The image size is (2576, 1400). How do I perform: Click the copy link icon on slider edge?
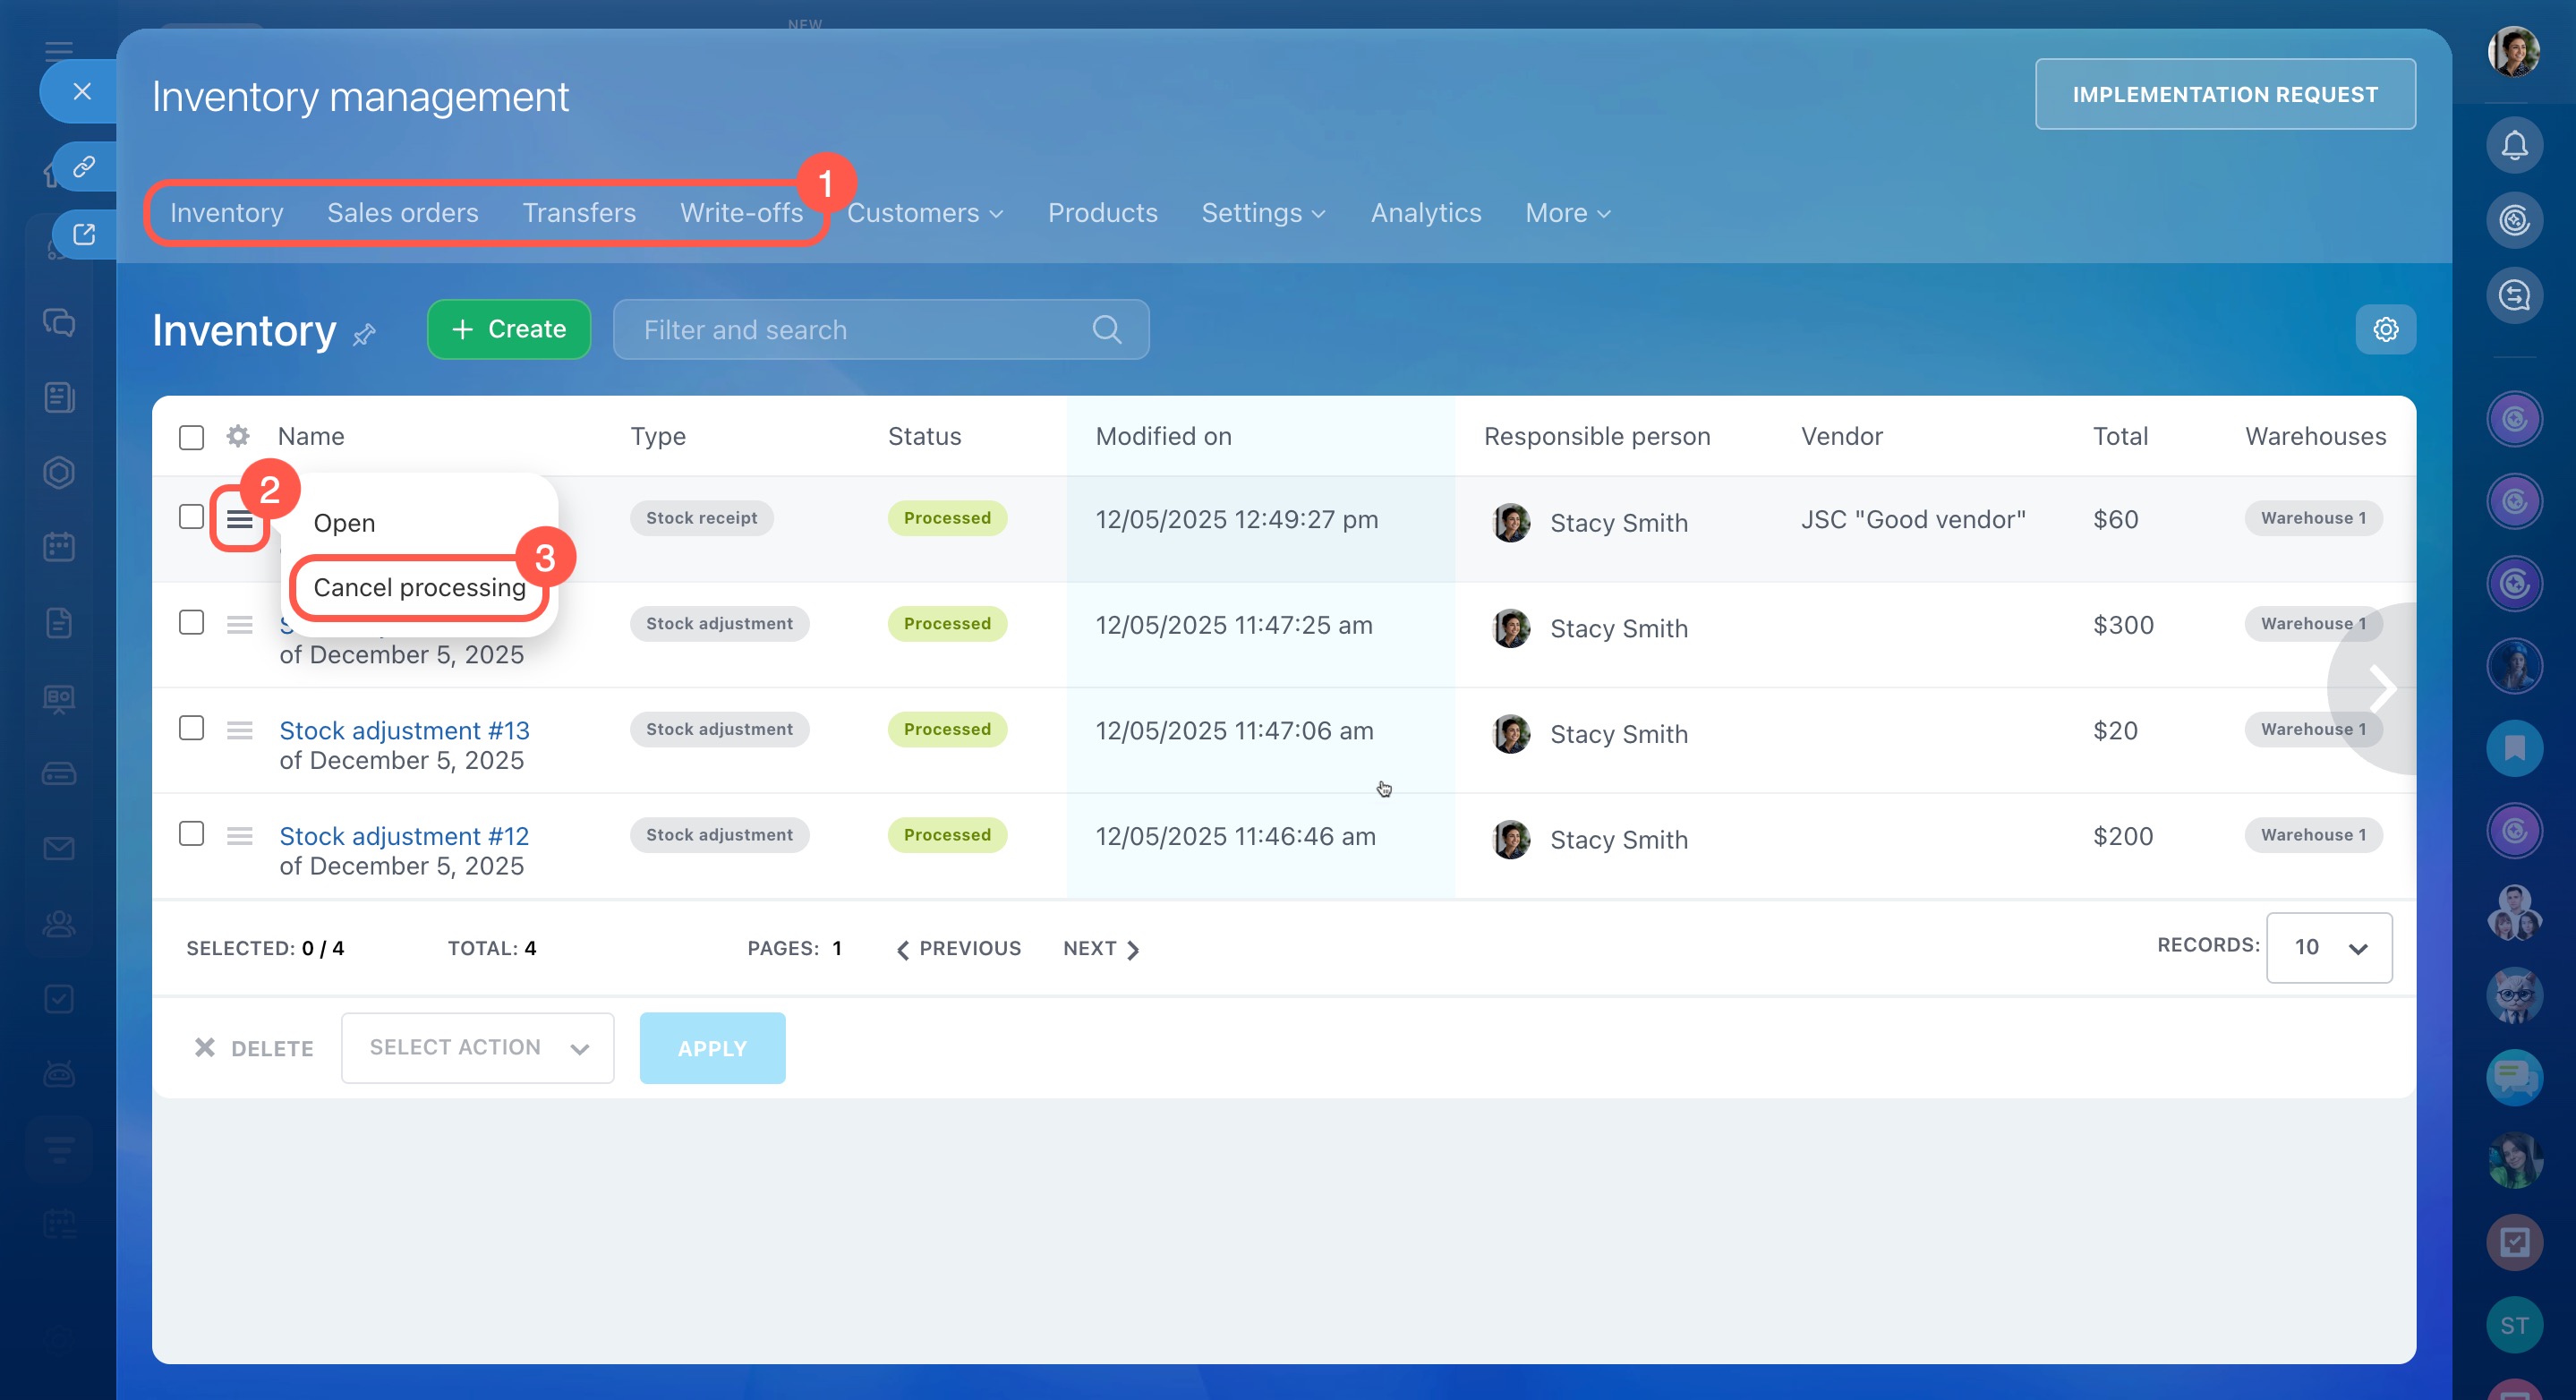[84, 166]
